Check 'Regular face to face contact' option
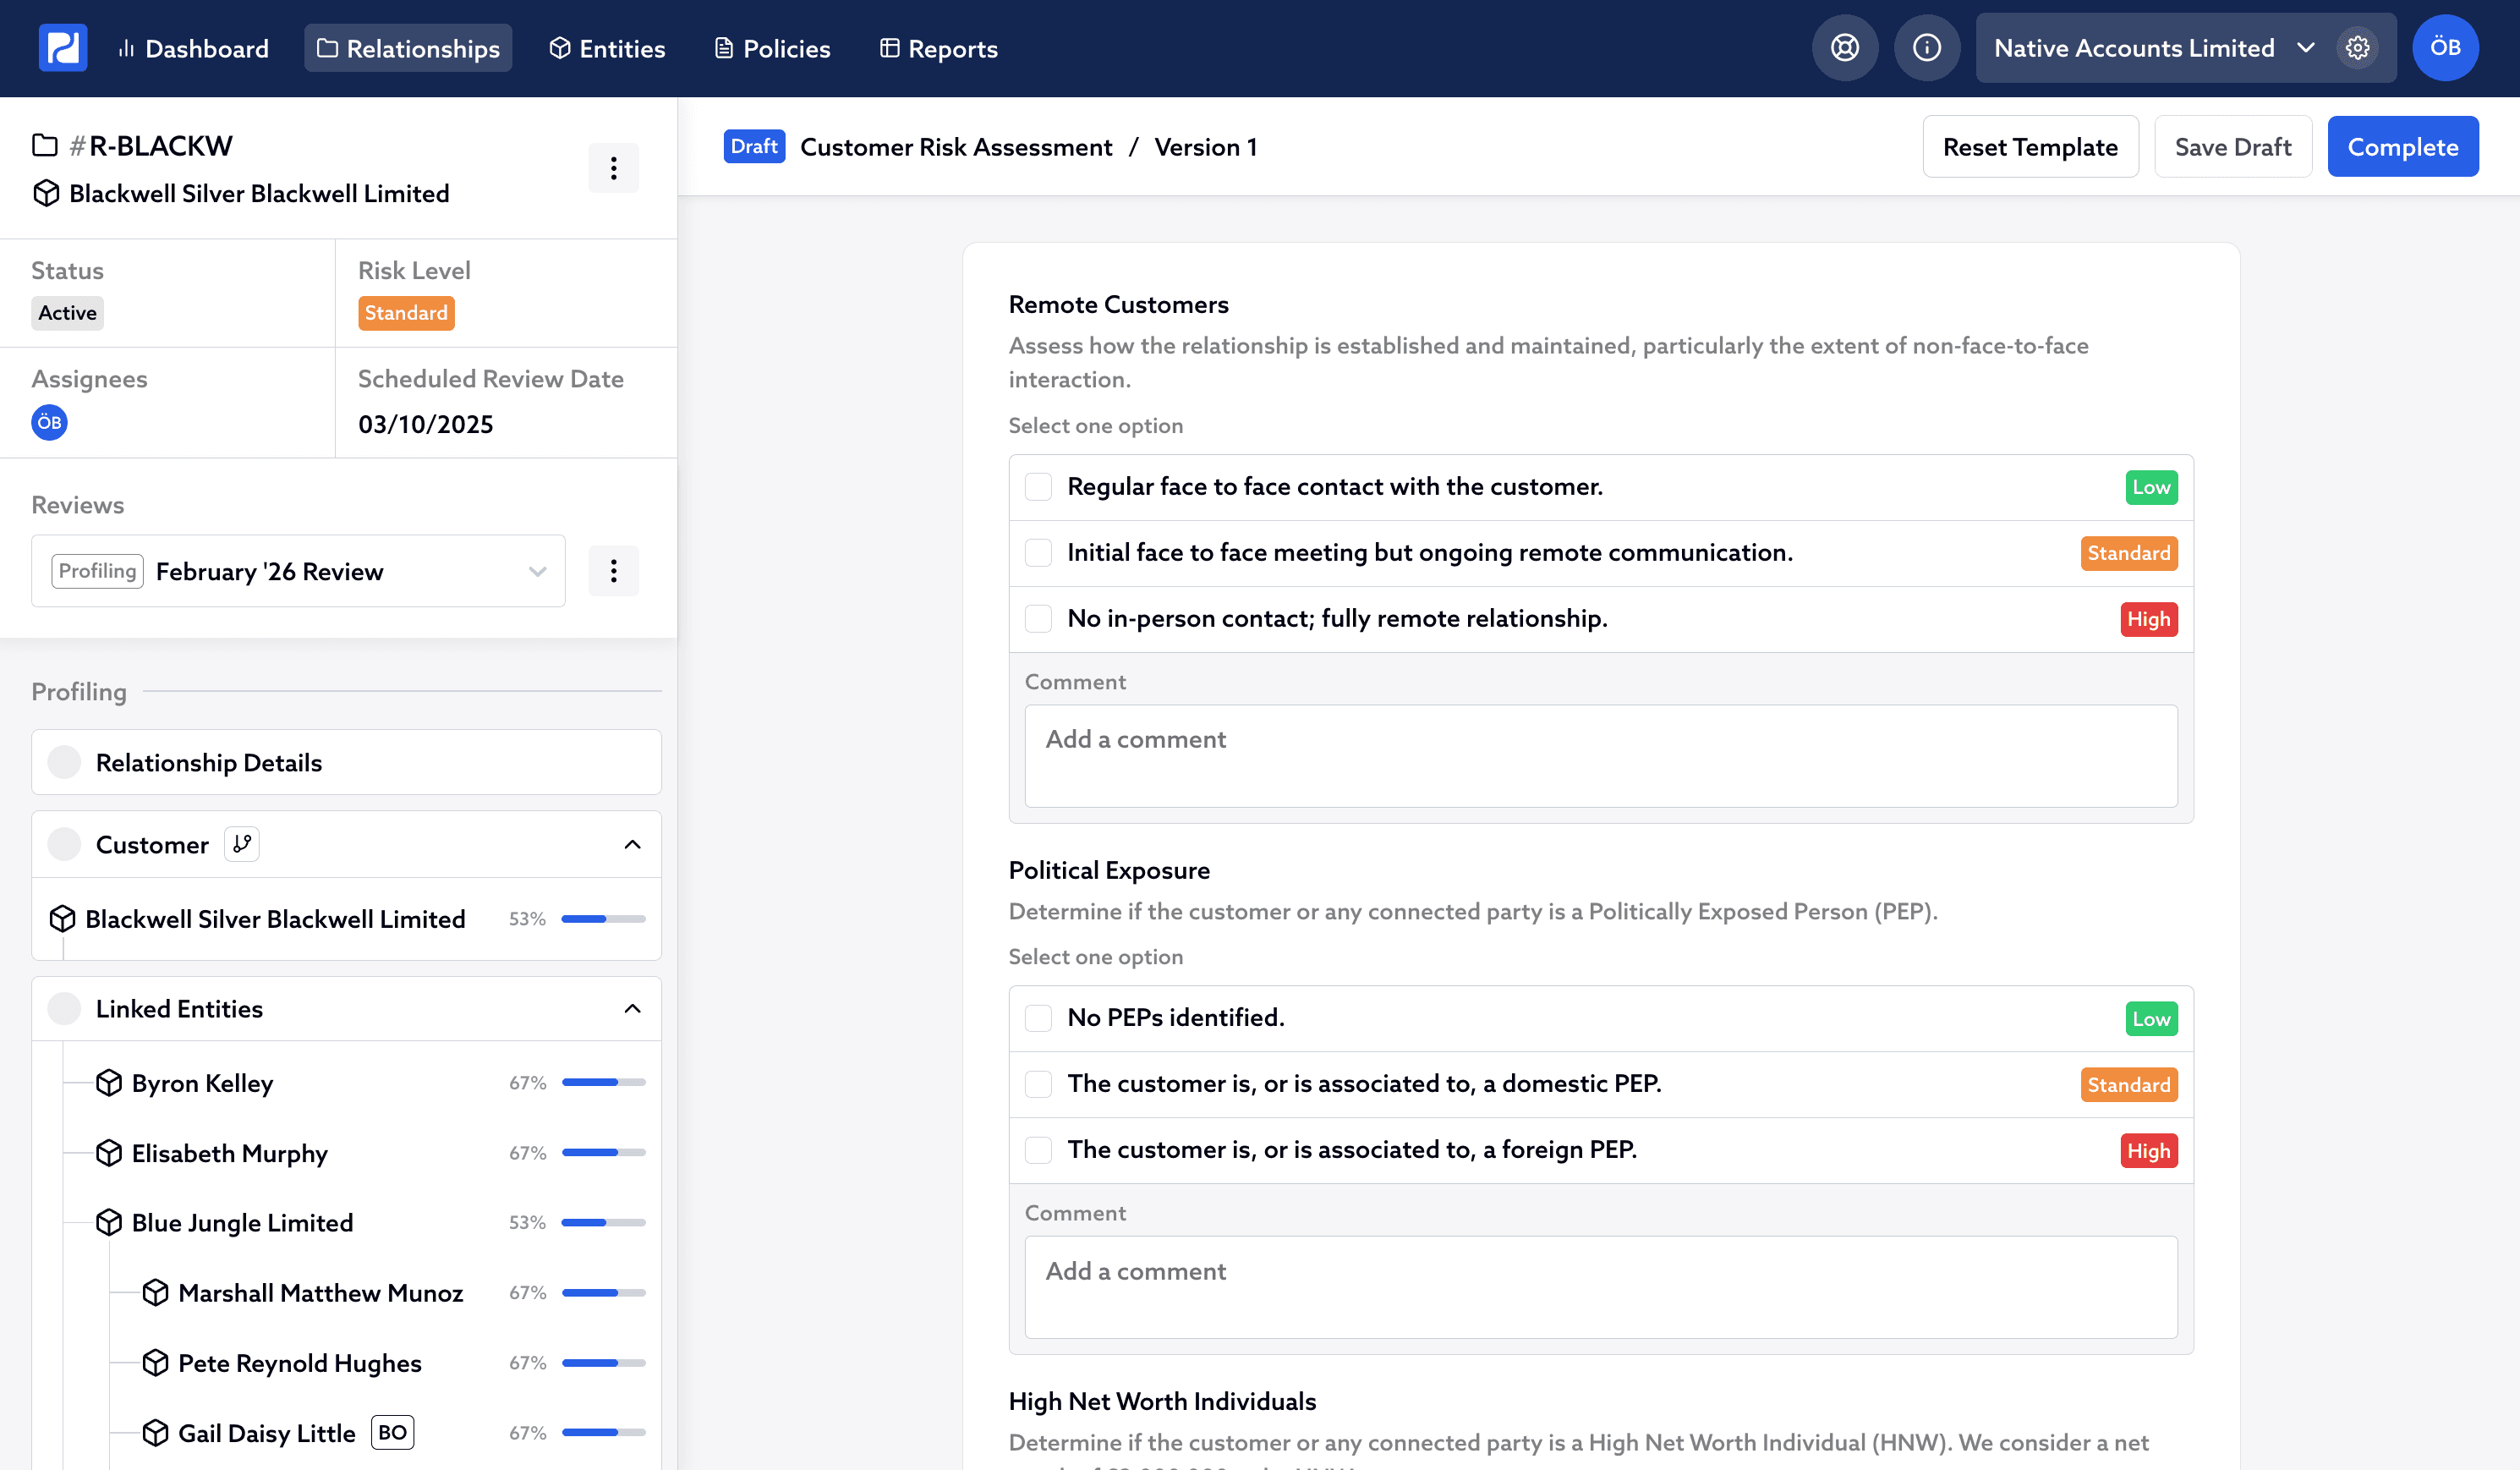Image resolution: width=2520 pixels, height=1470 pixels. point(1038,487)
